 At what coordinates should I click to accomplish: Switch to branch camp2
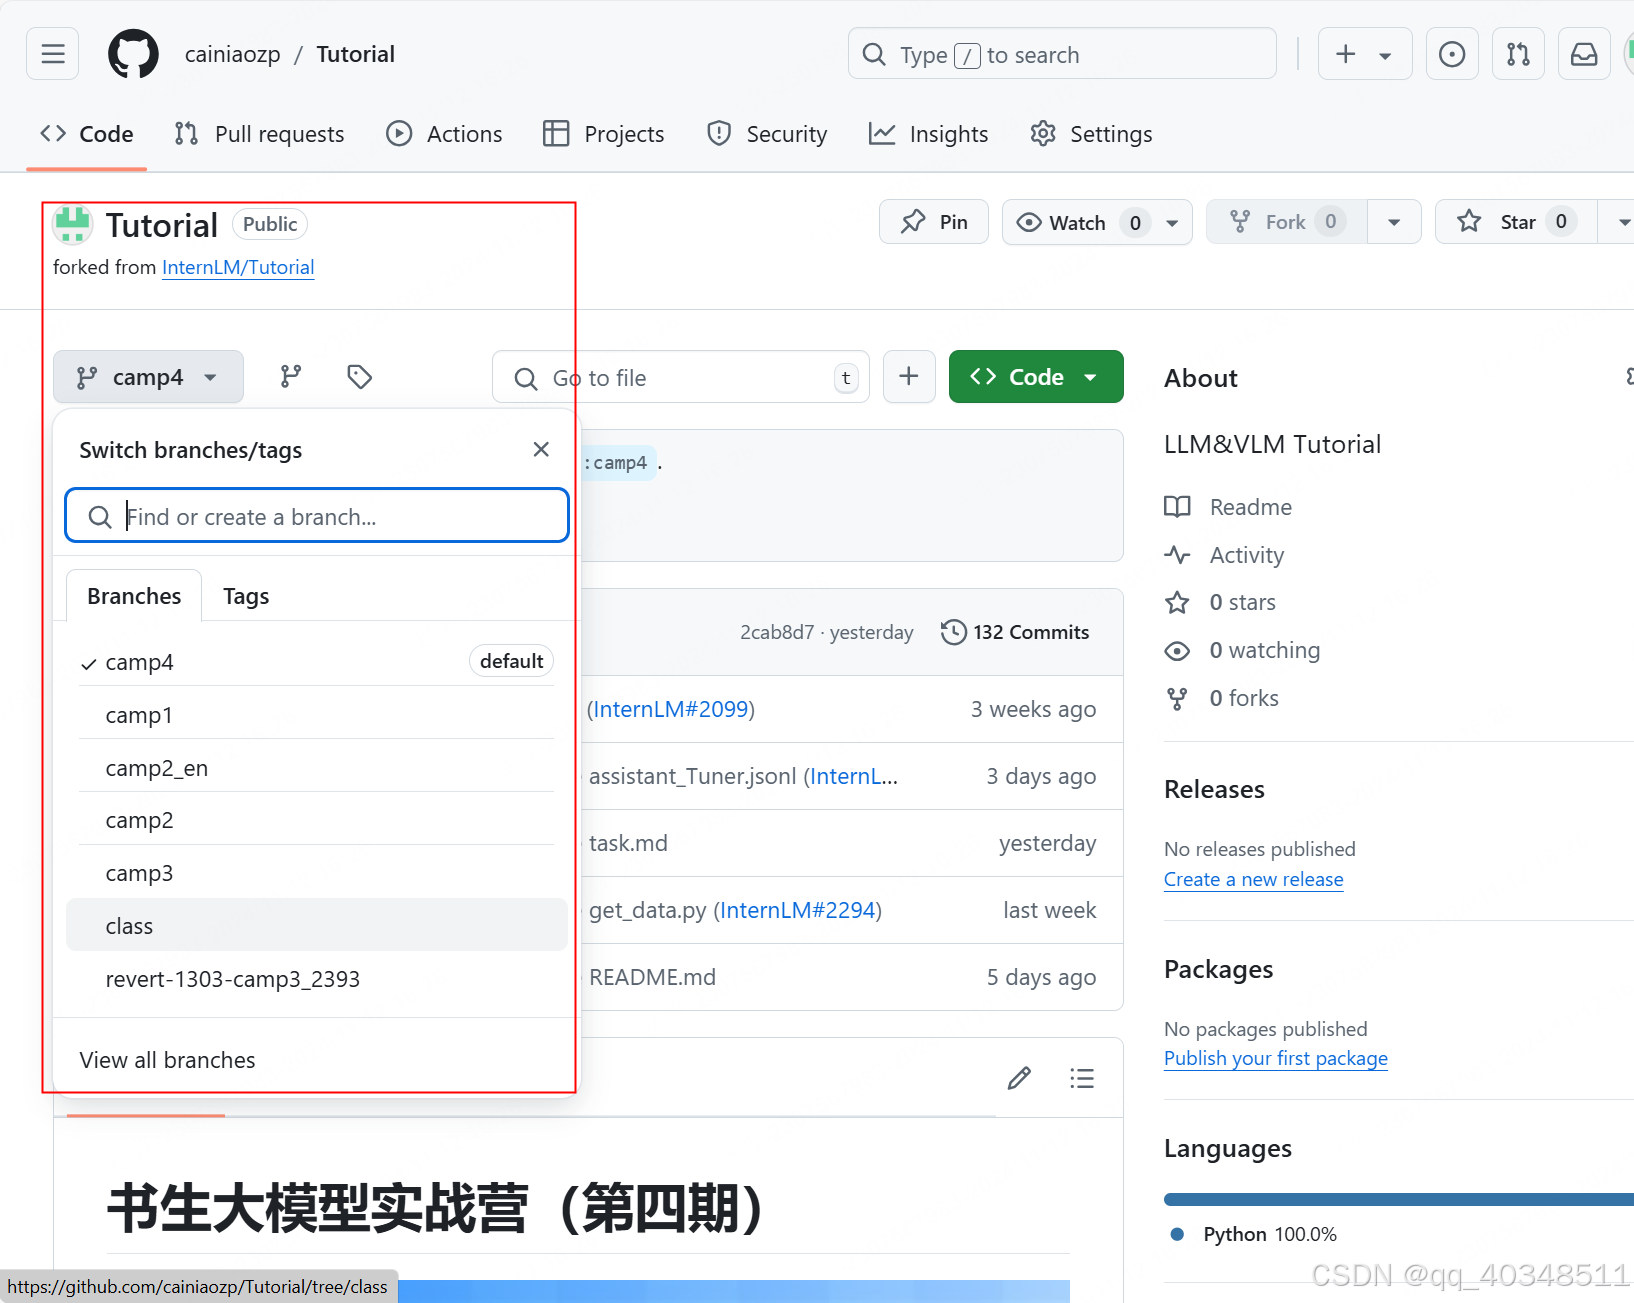317,820
